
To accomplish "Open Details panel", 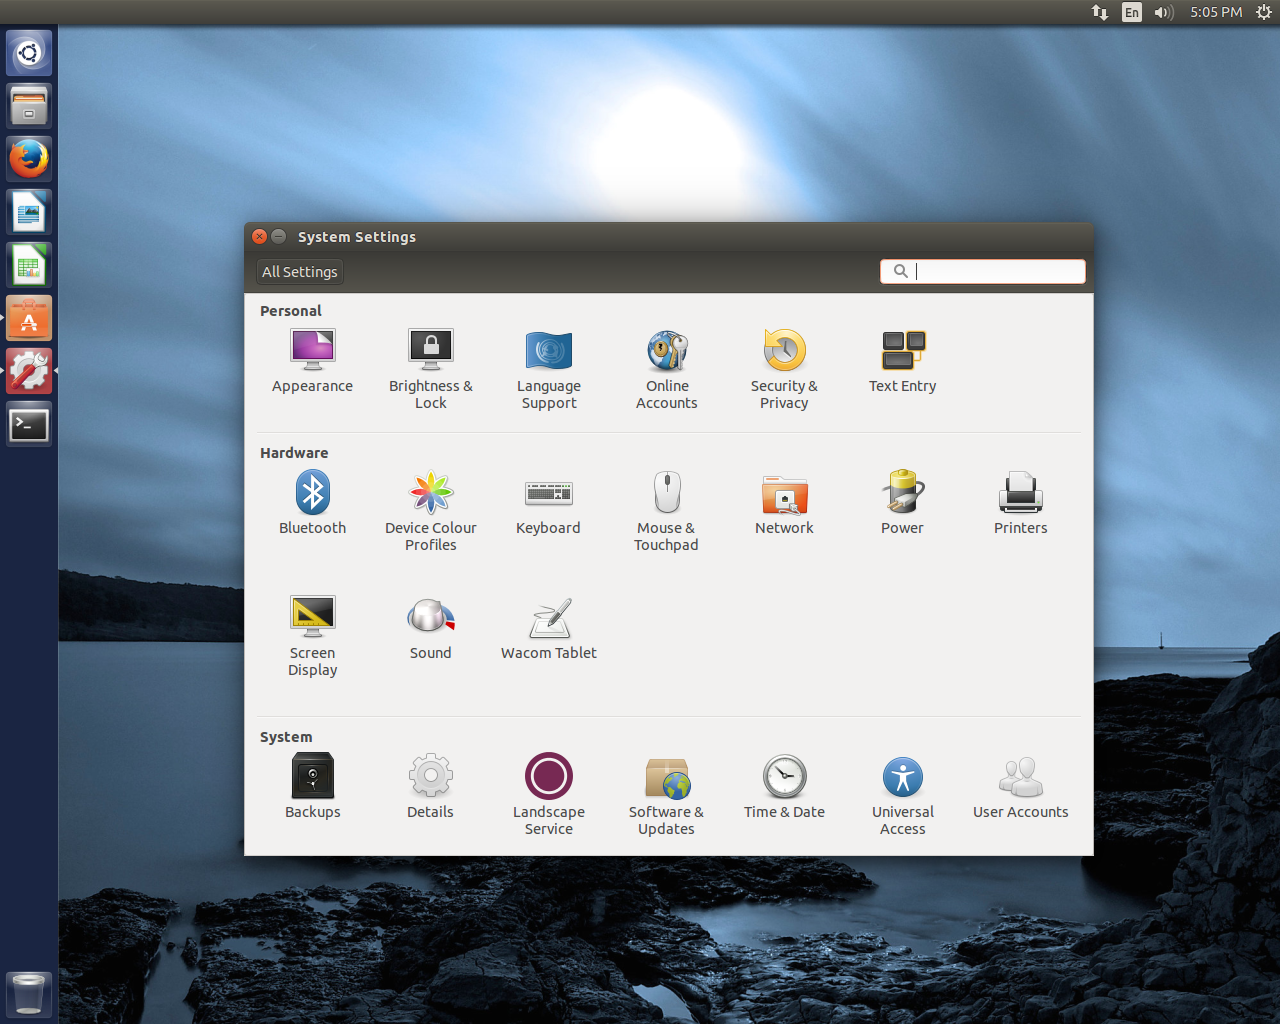I will [x=431, y=787].
